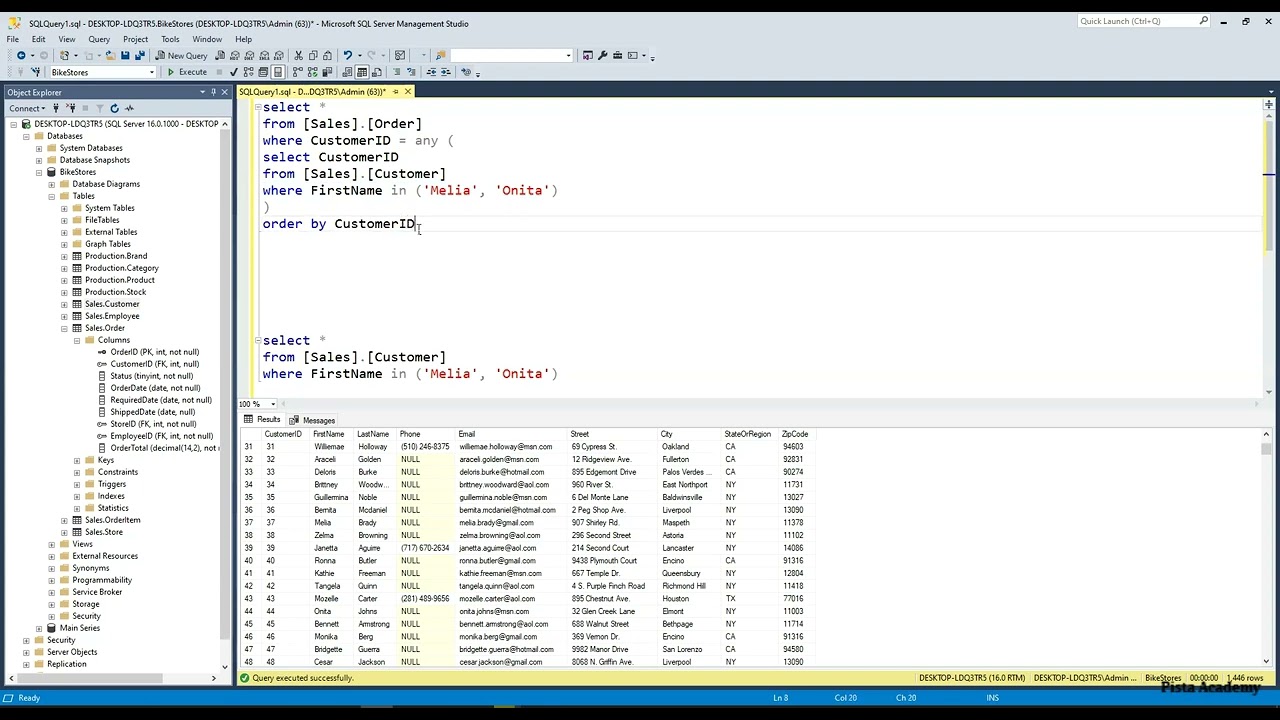Expand the Database Snapshots node
This screenshot has height=720, width=1280.
(39, 160)
